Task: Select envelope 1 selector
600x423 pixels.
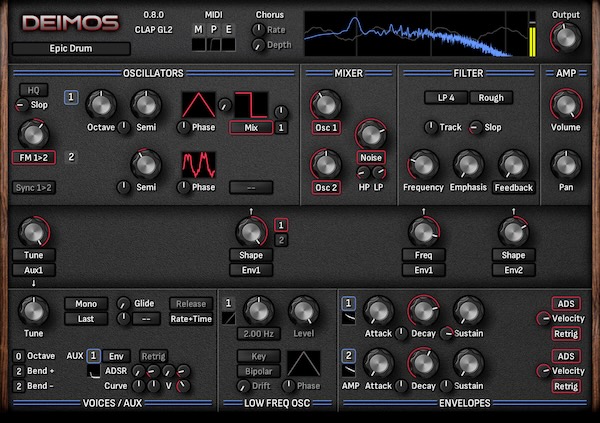Action: (348, 304)
